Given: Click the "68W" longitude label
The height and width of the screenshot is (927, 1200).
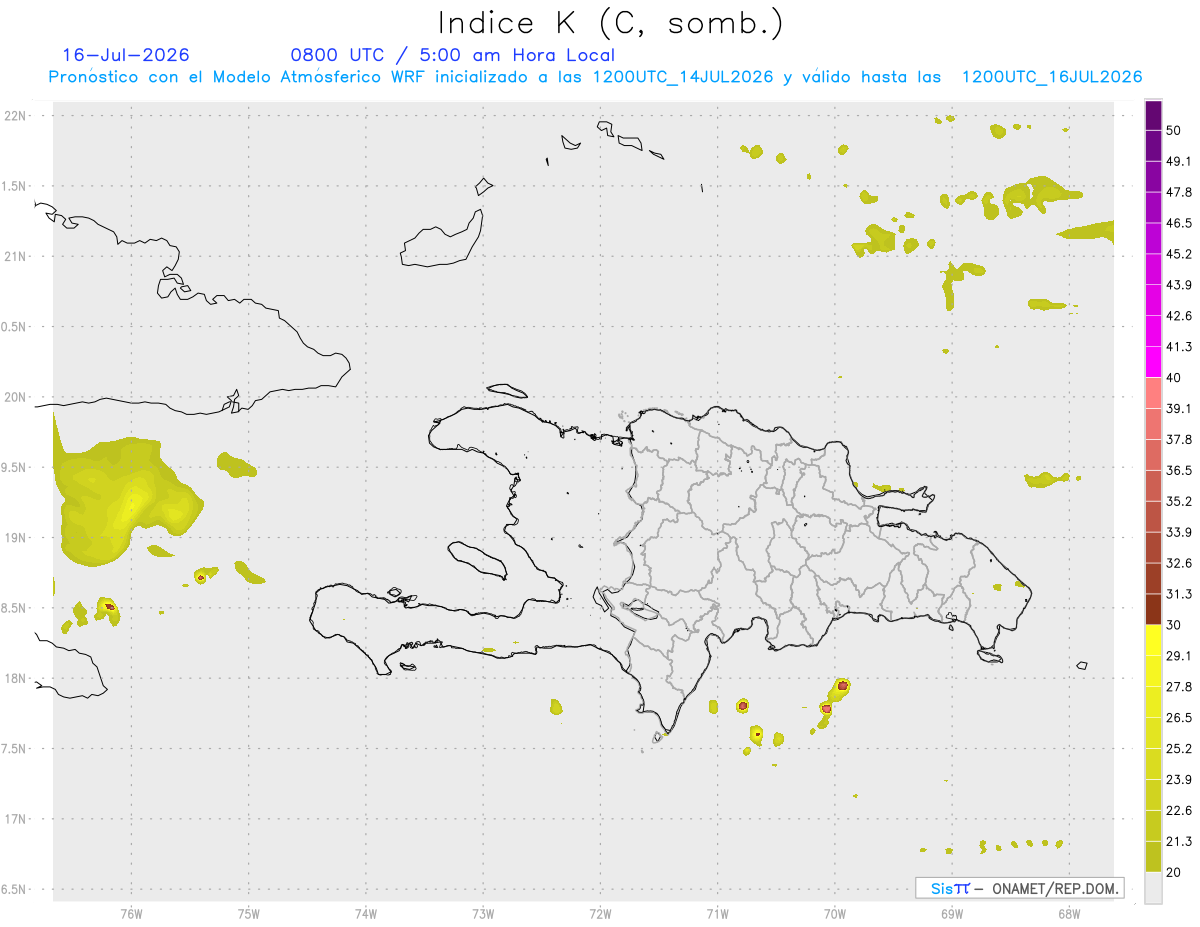Looking at the screenshot, I should pyautogui.click(x=1069, y=913).
